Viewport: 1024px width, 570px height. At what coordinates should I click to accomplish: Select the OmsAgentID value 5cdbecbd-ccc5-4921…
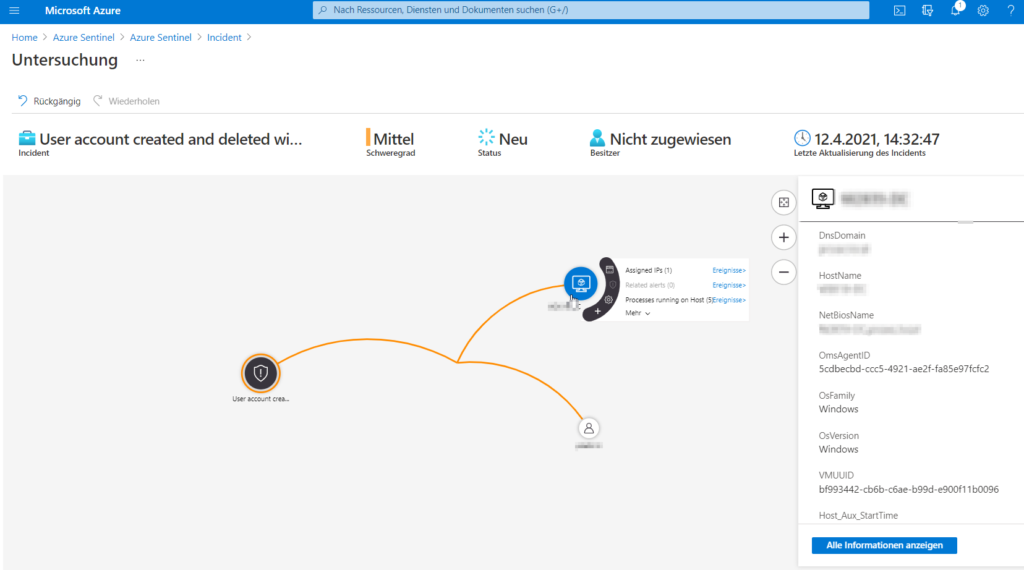click(904, 369)
